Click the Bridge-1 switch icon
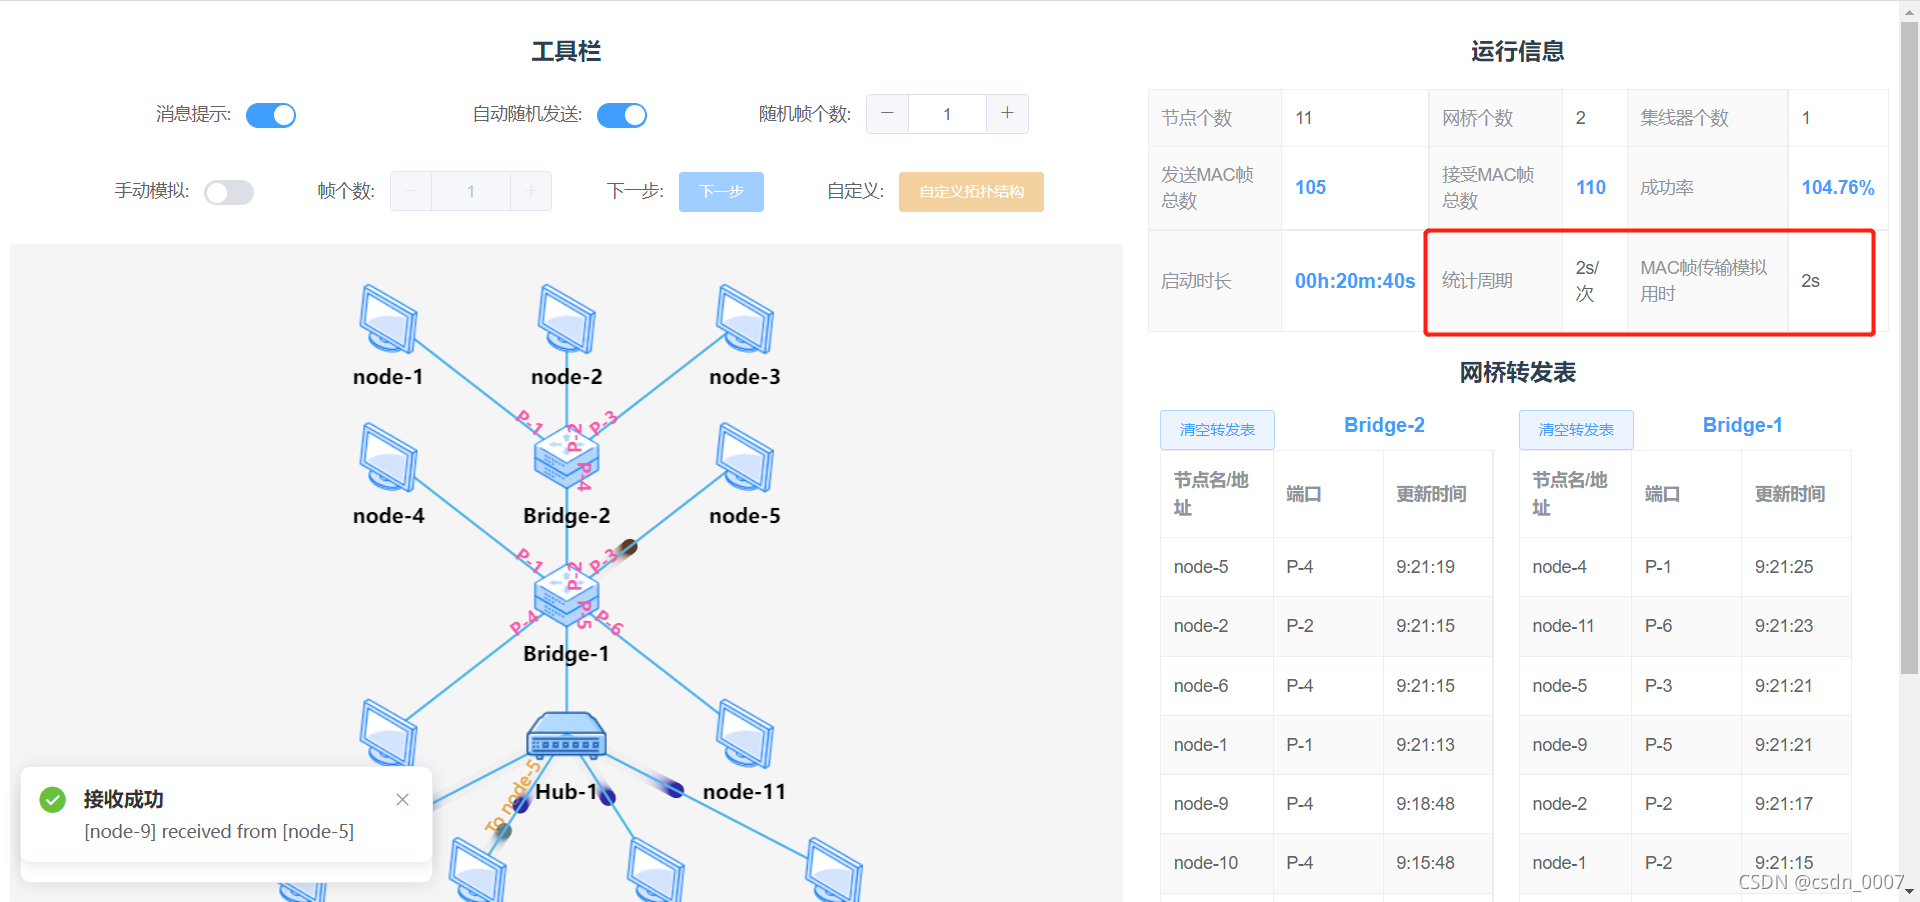 click(x=566, y=596)
